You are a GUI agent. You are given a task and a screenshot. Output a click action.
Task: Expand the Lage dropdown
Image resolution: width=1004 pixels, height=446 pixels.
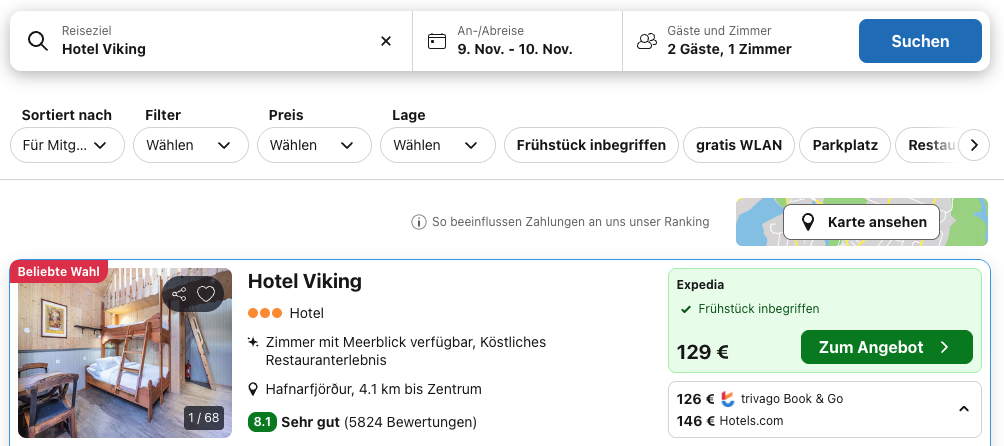pyautogui.click(x=437, y=145)
